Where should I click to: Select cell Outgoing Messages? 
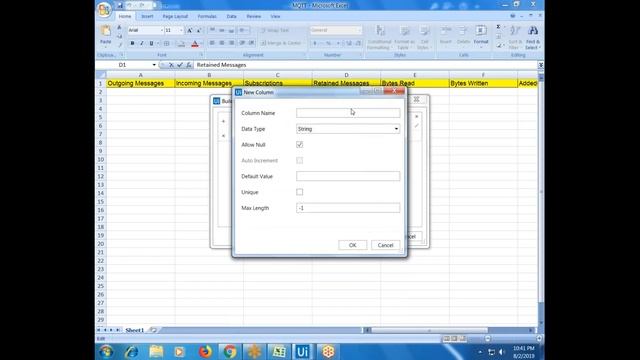point(140,83)
